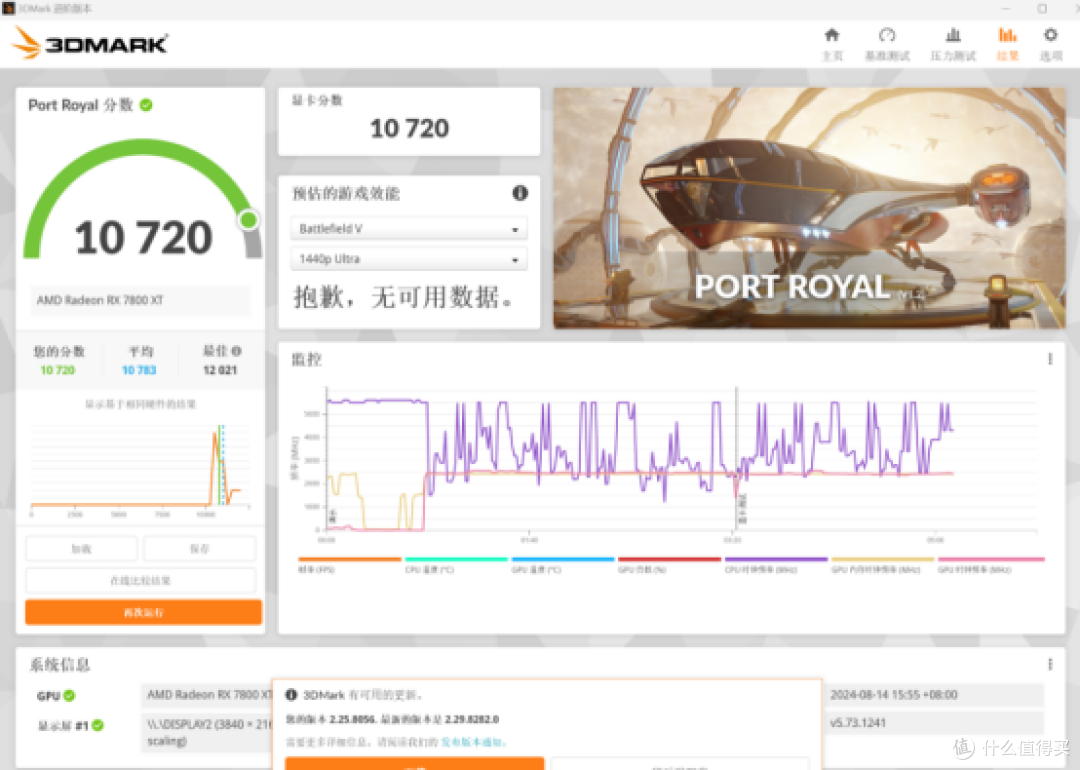Click Compare result online (在线比较结果) button
Screen dimensions: 1080x770
pyautogui.click(x=141, y=581)
